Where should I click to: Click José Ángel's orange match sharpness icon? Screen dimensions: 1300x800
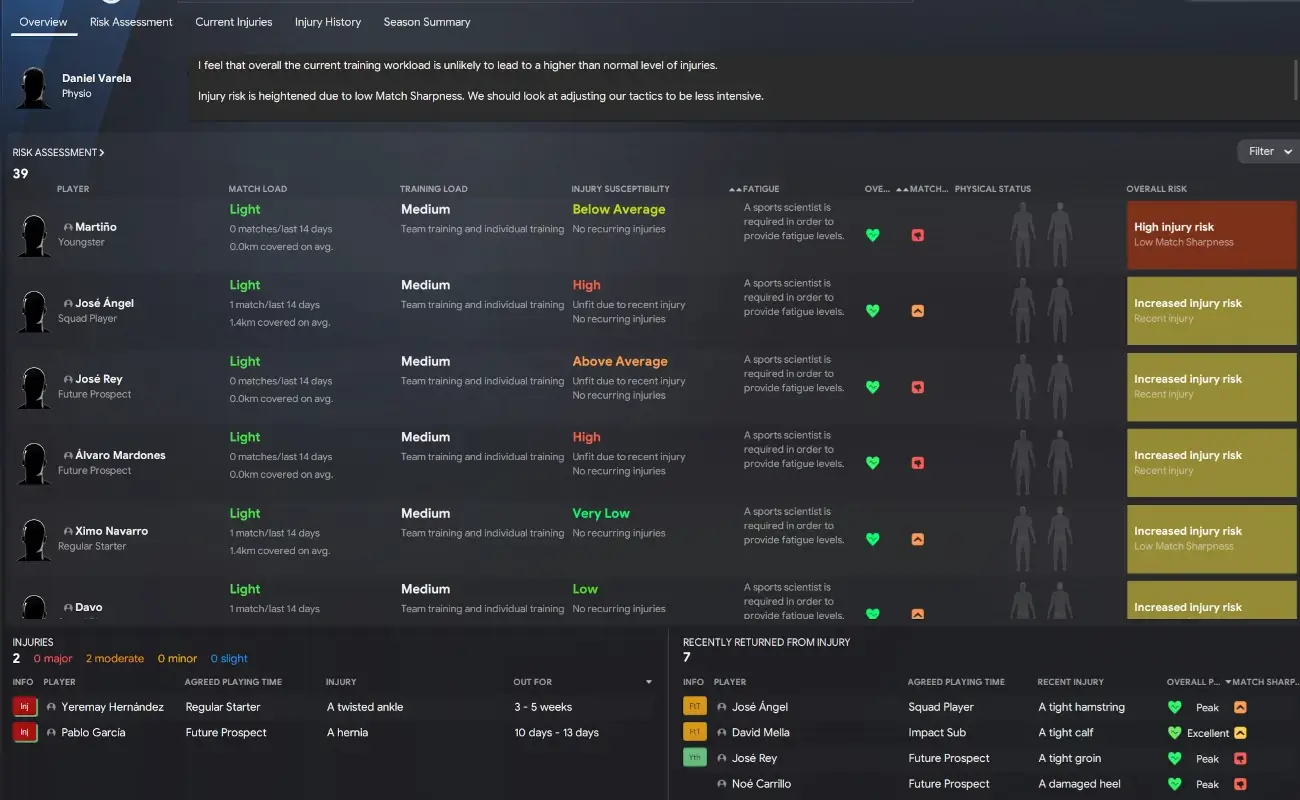[x=917, y=311]
